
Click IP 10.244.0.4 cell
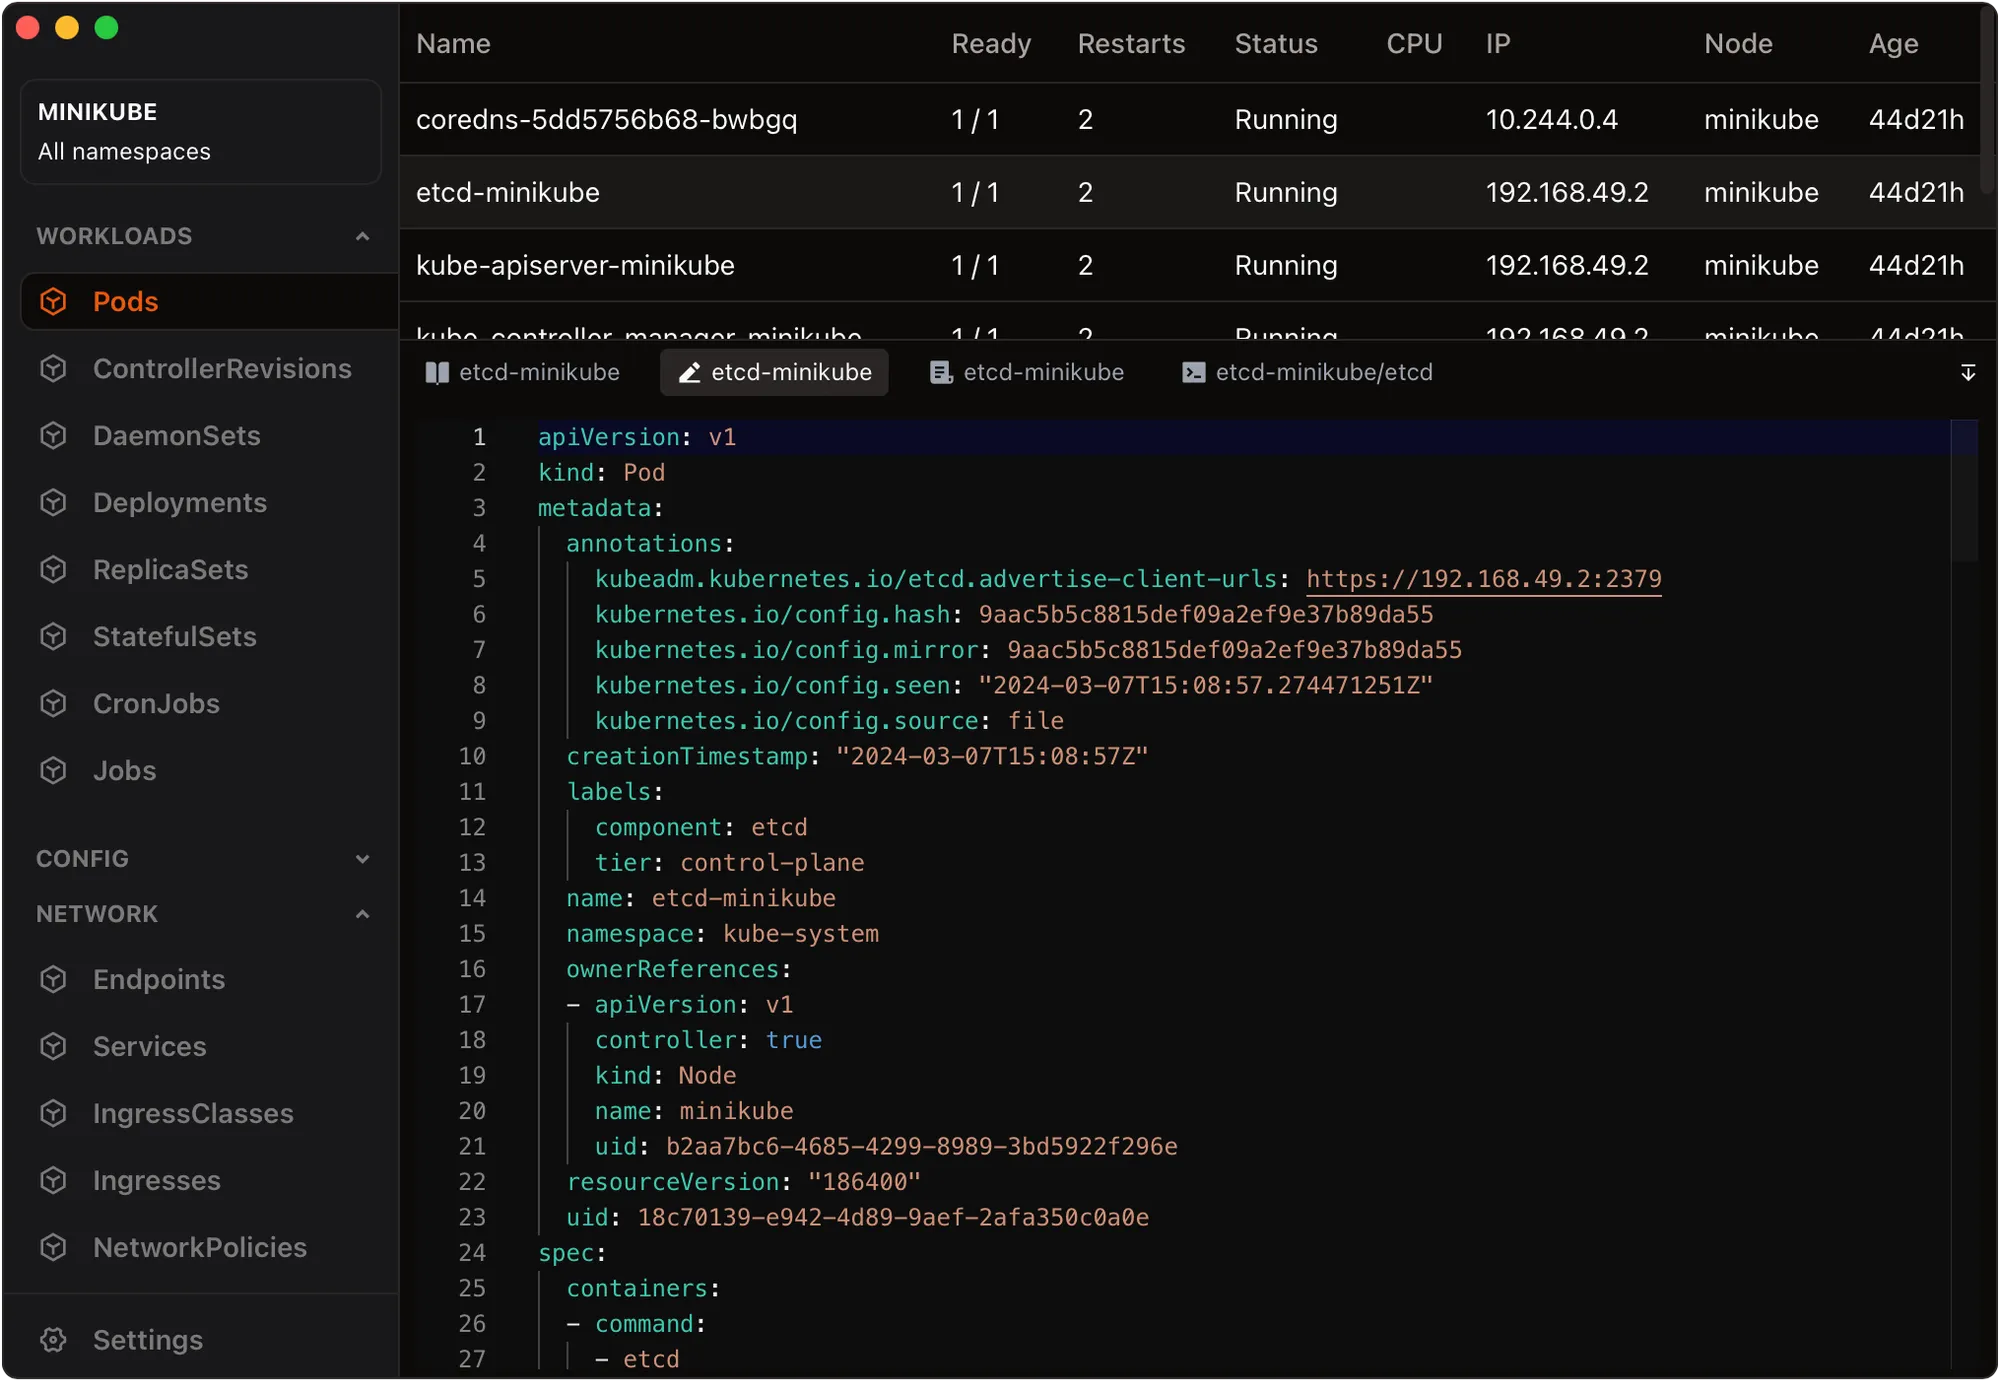click(x=1551, y=119)
